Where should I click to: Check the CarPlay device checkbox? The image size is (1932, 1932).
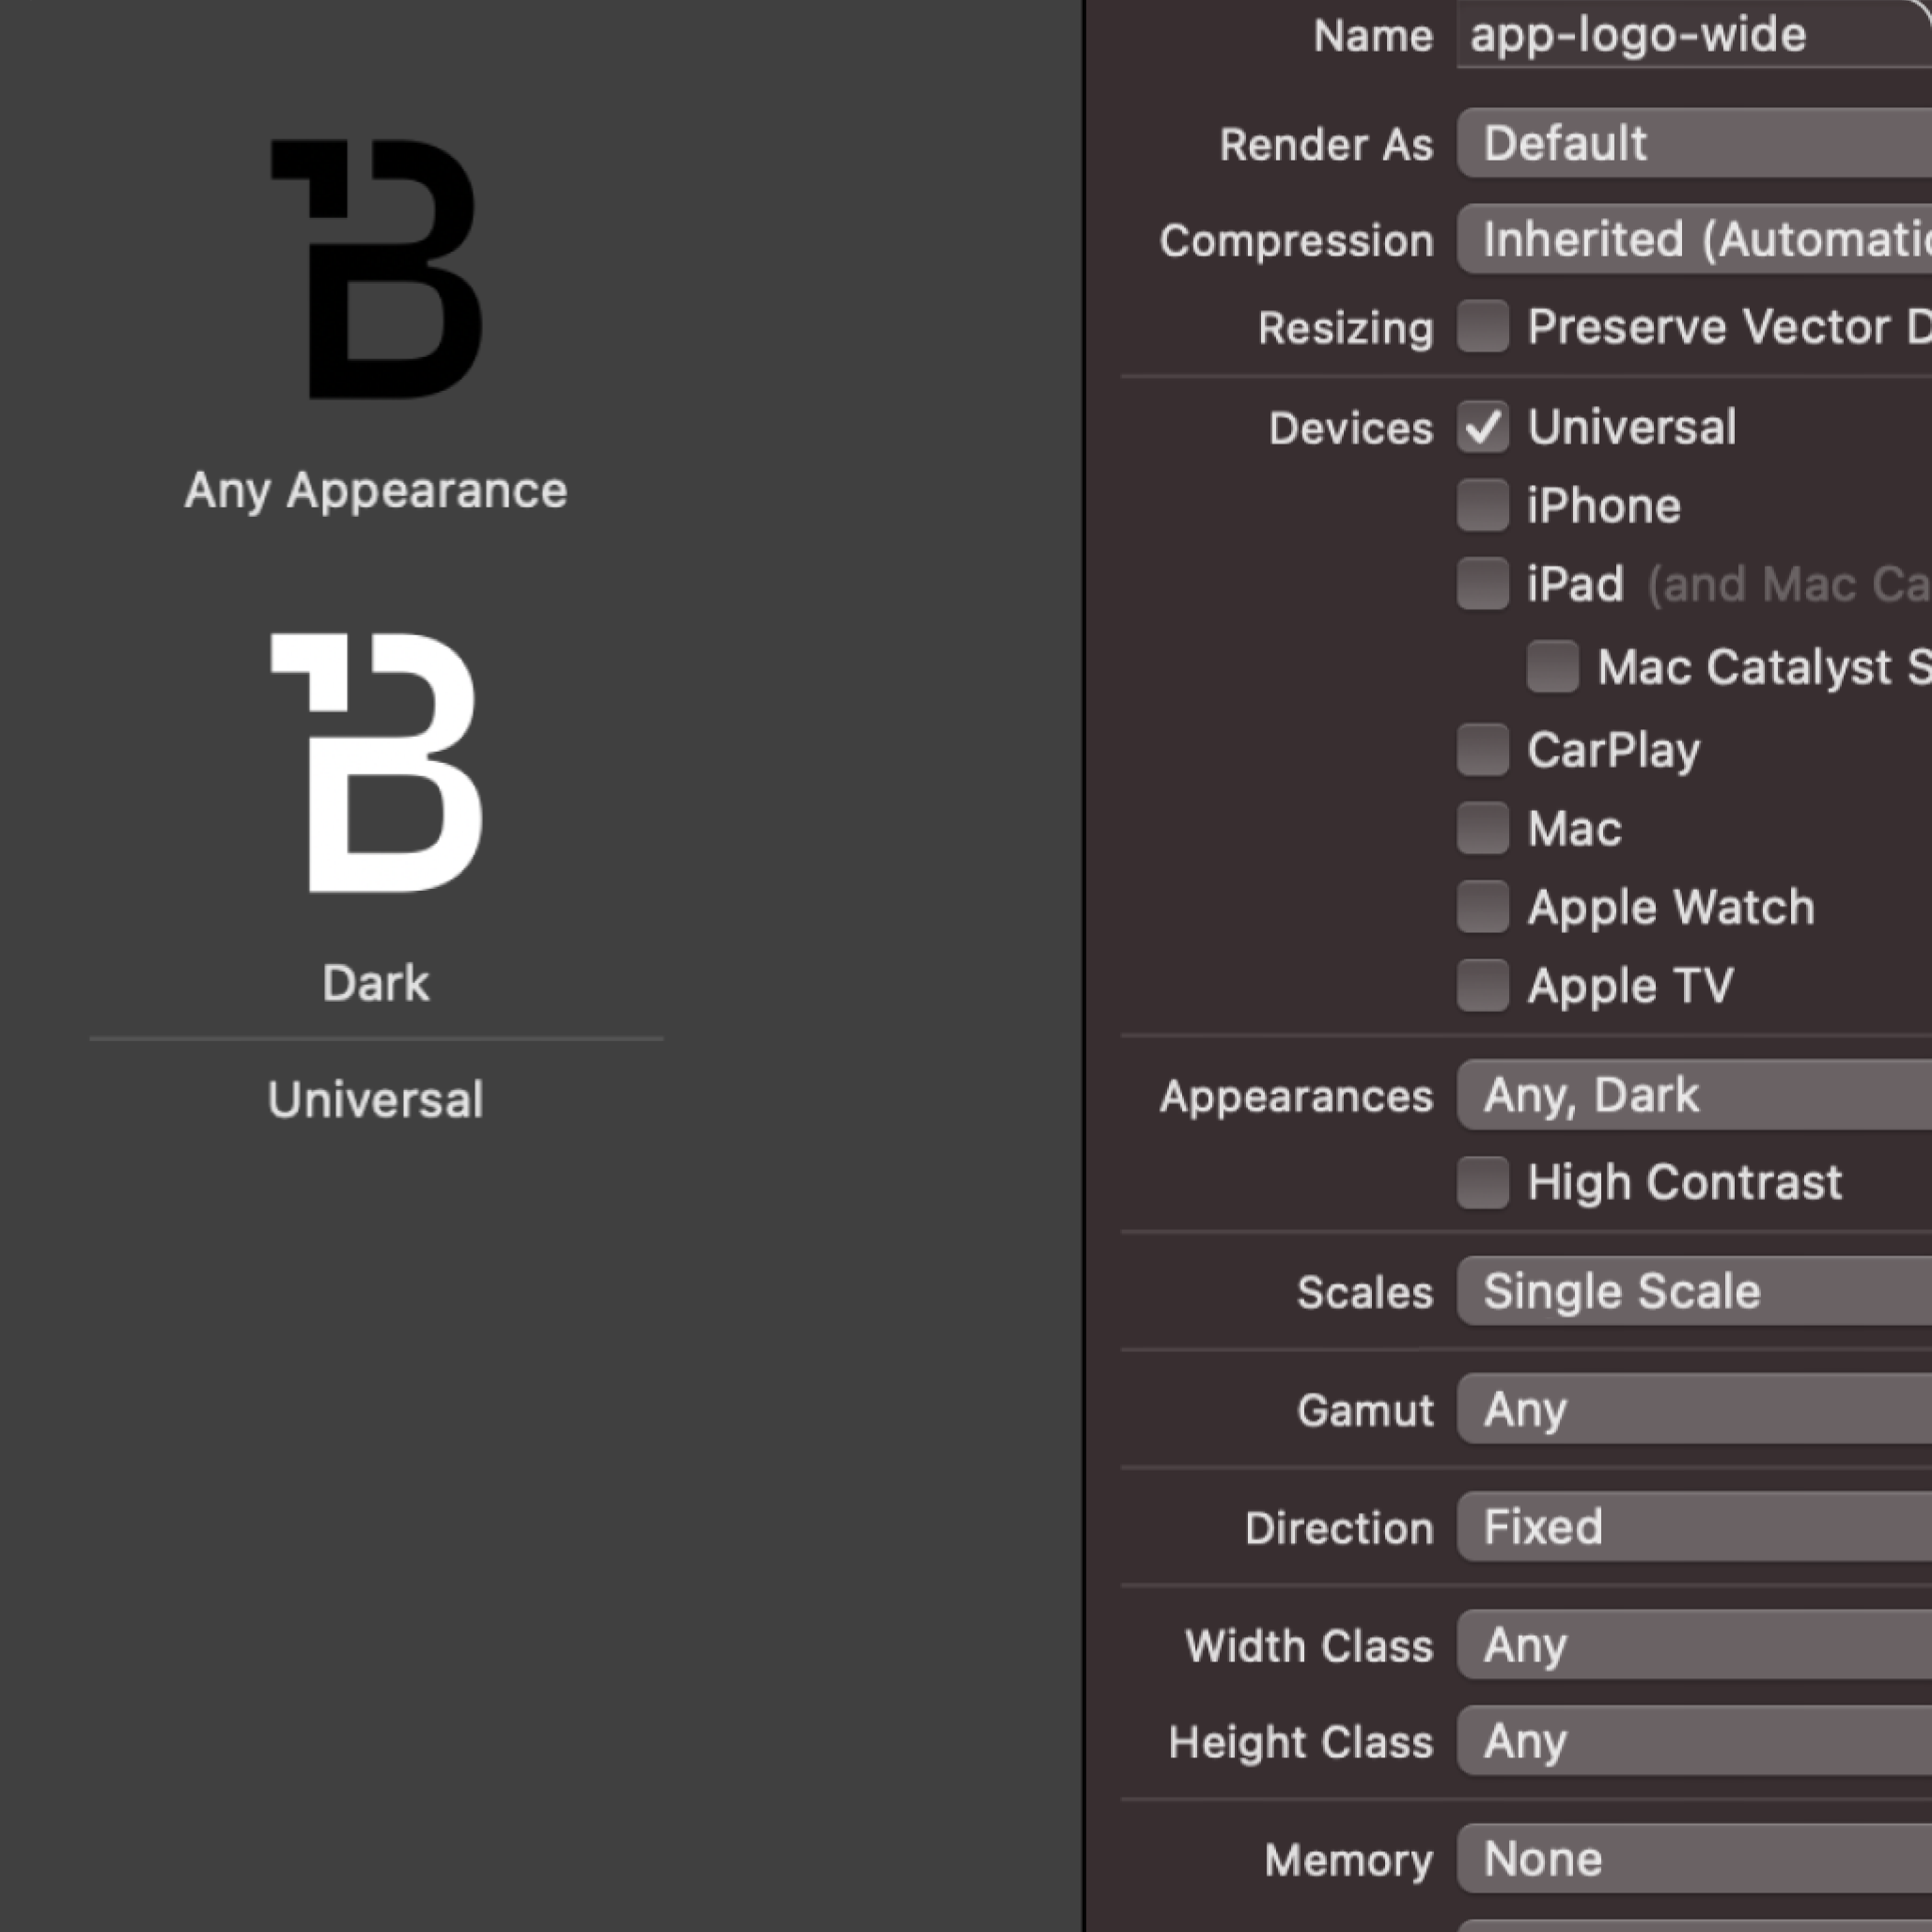(x=1482, y=749)
